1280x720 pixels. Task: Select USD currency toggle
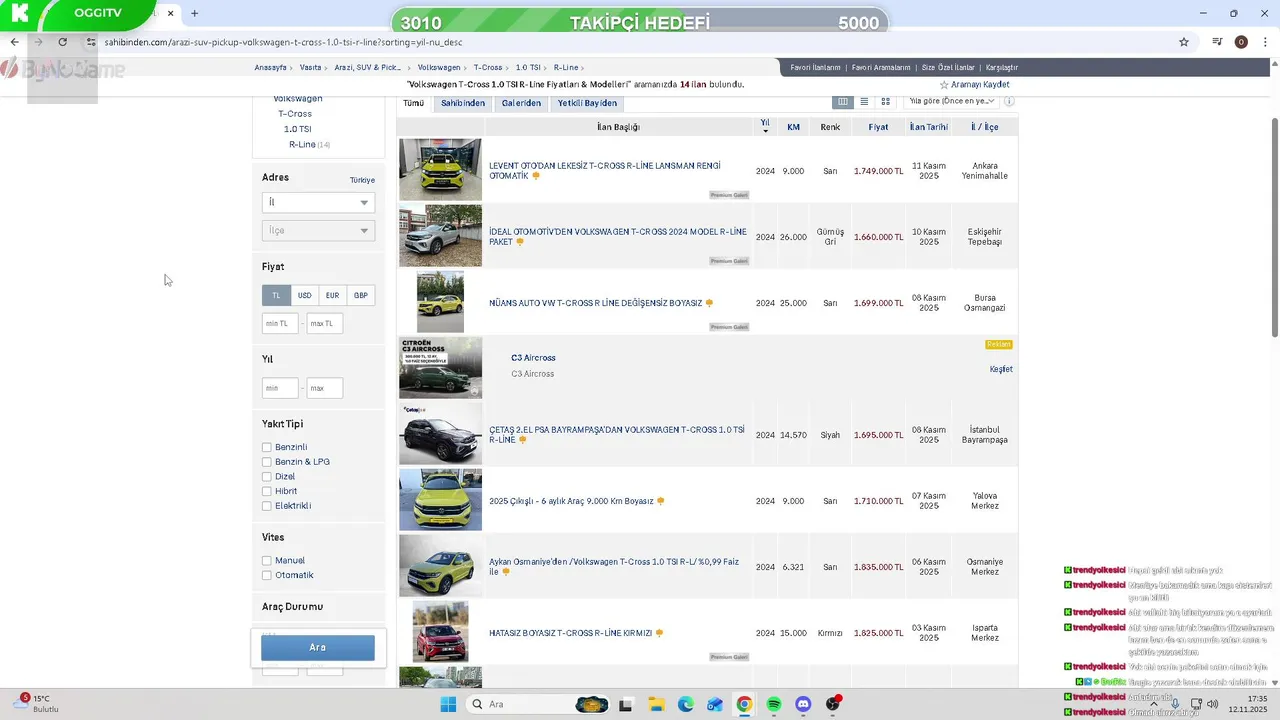(x=304, y=295)
